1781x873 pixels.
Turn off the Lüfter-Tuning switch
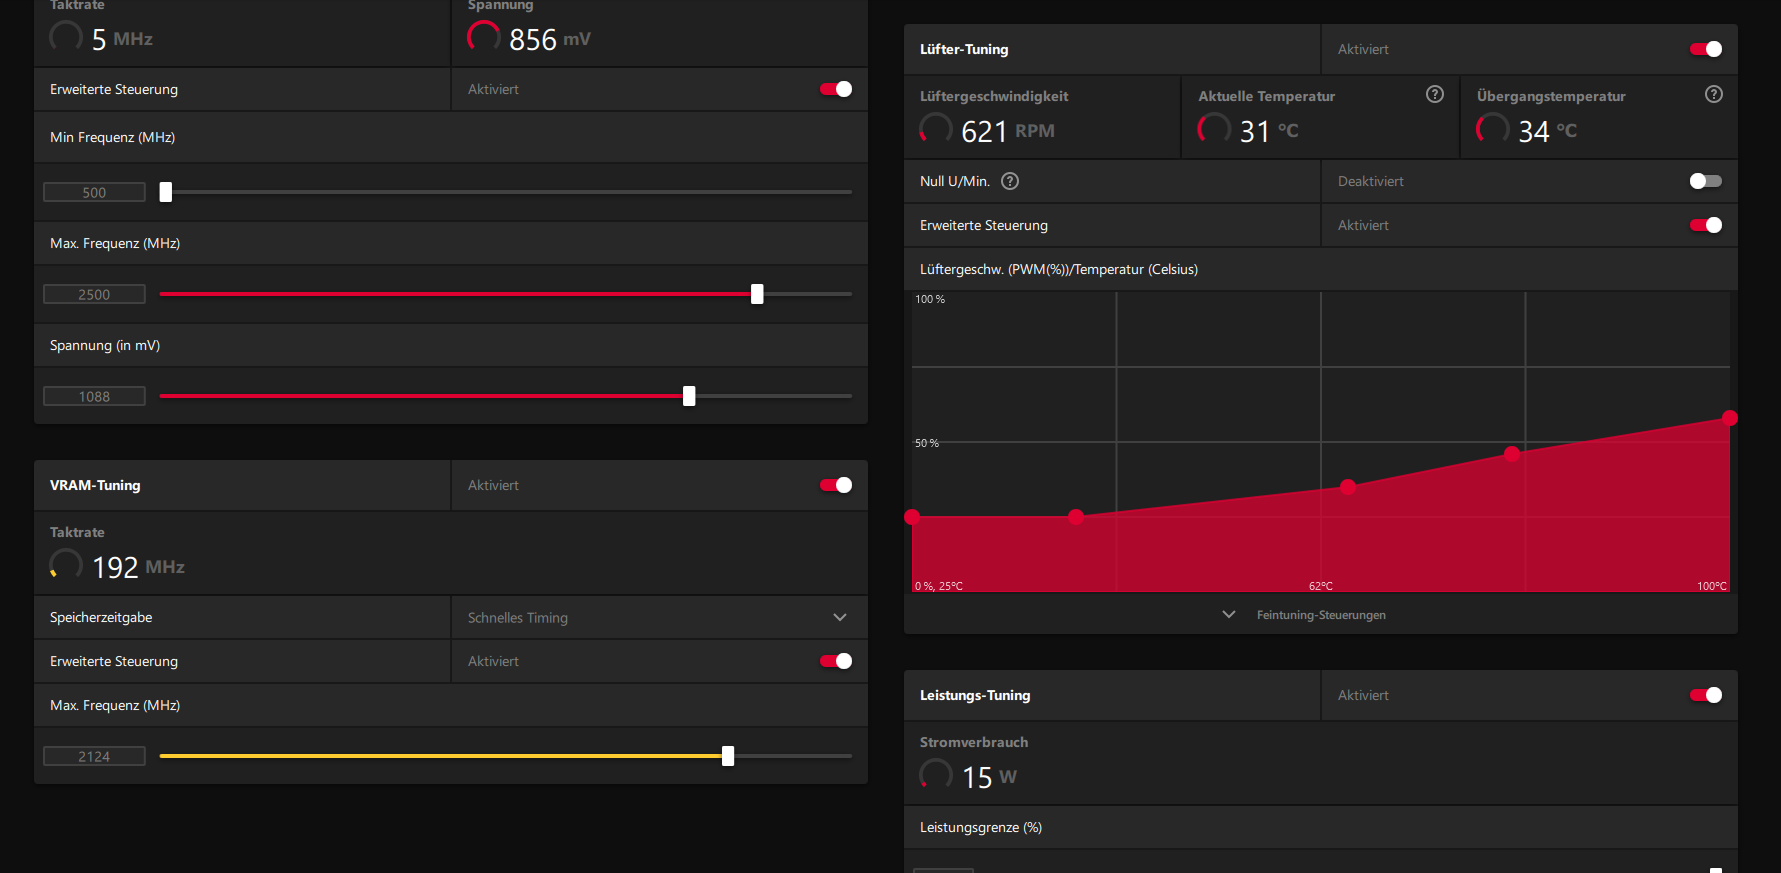click(x=1706, y=49)
